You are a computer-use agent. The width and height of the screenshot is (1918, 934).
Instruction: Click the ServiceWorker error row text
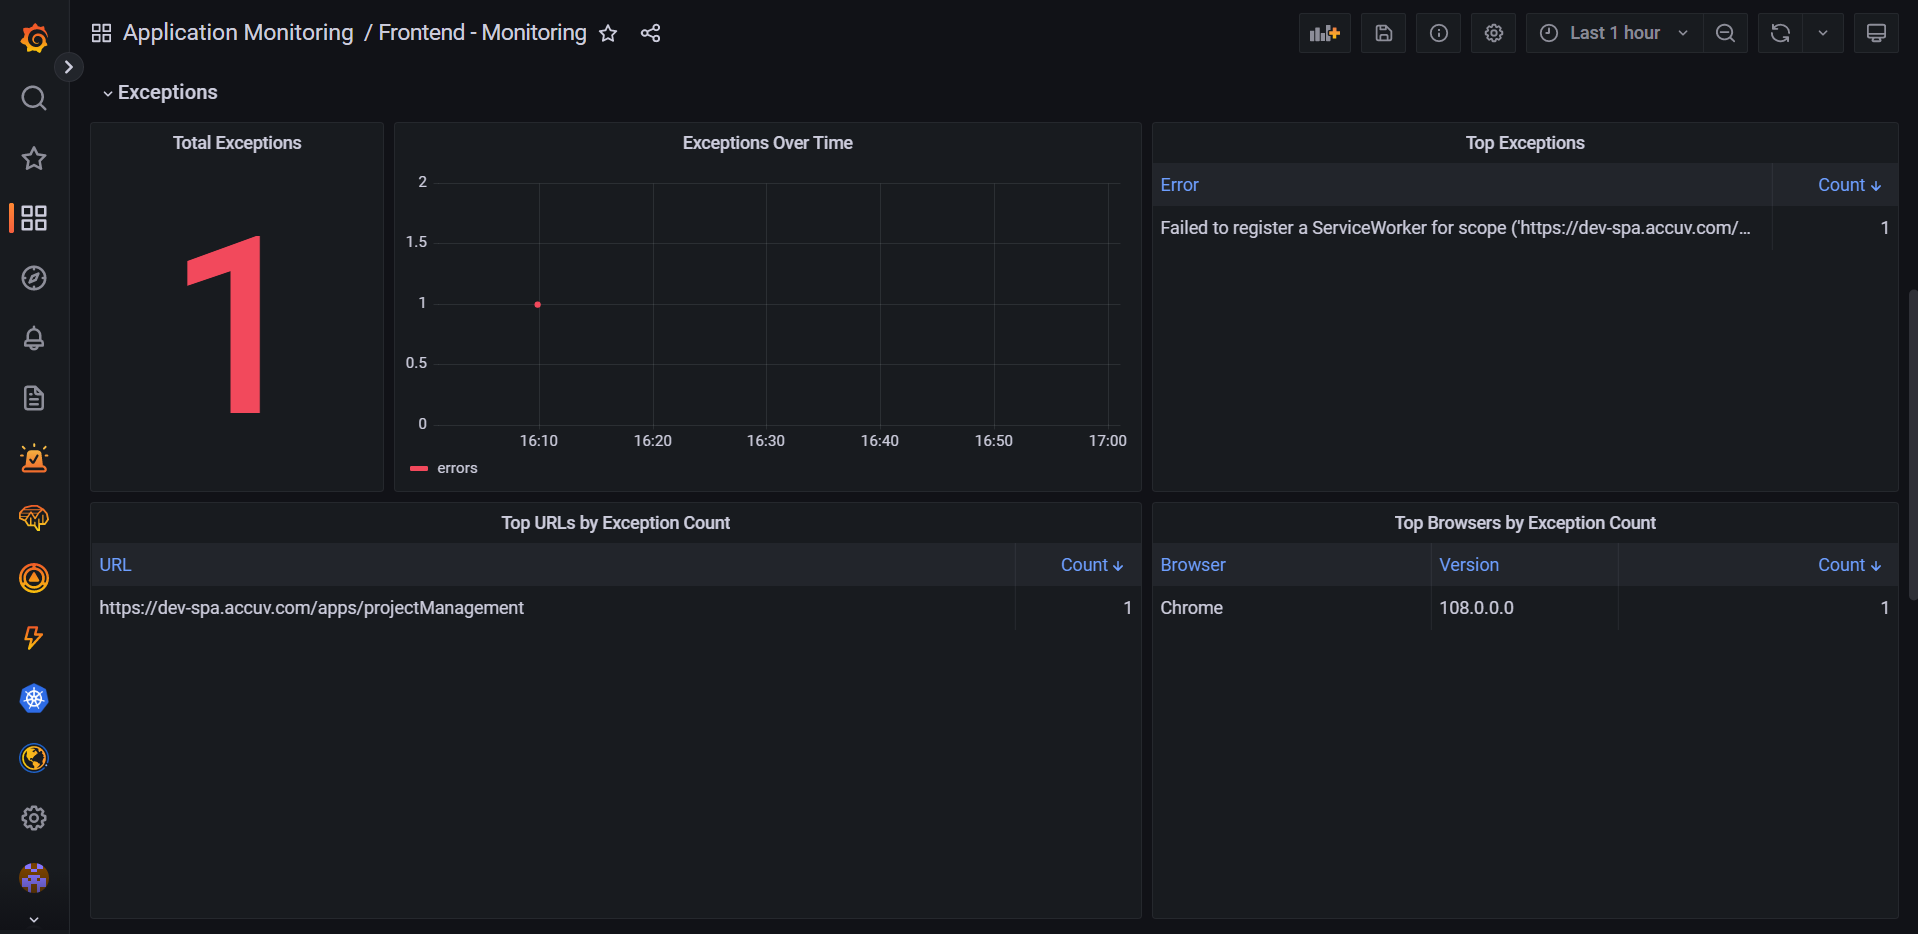pyautogui.click(x=1455, y=228)
